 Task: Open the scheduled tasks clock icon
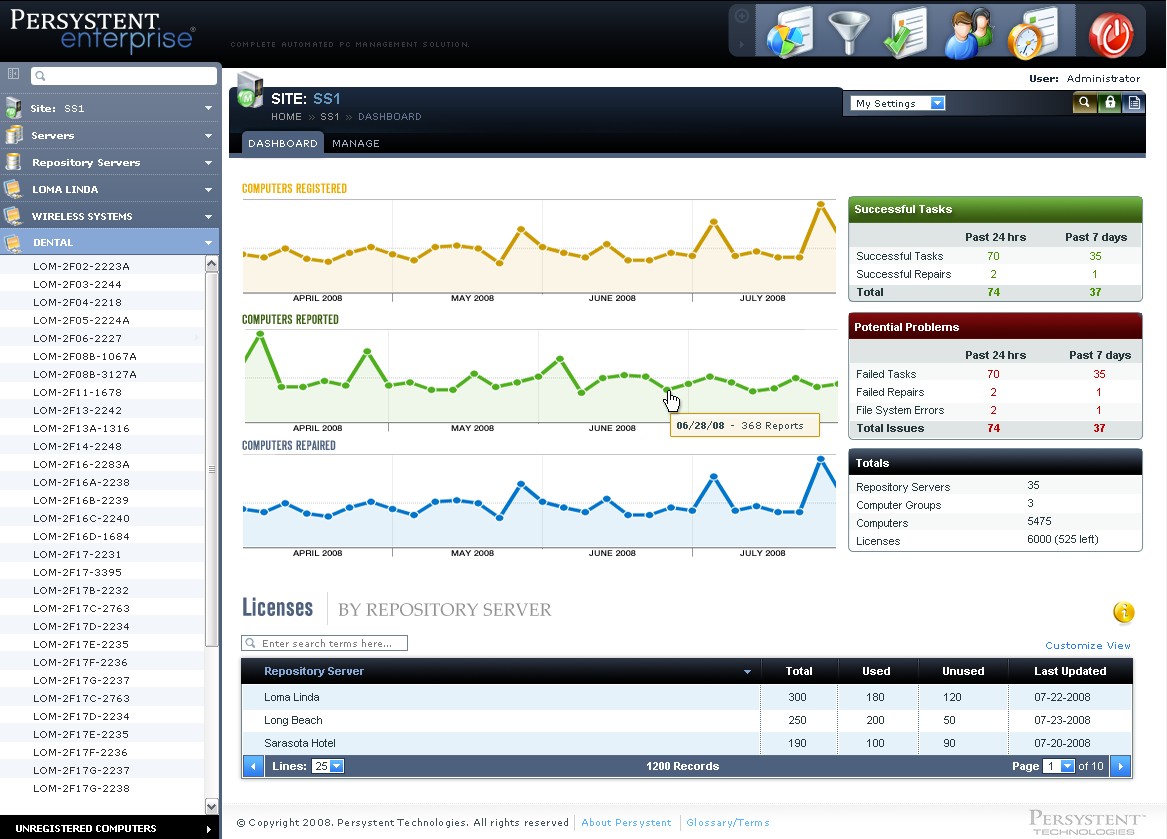click(x=1032, y=33)
